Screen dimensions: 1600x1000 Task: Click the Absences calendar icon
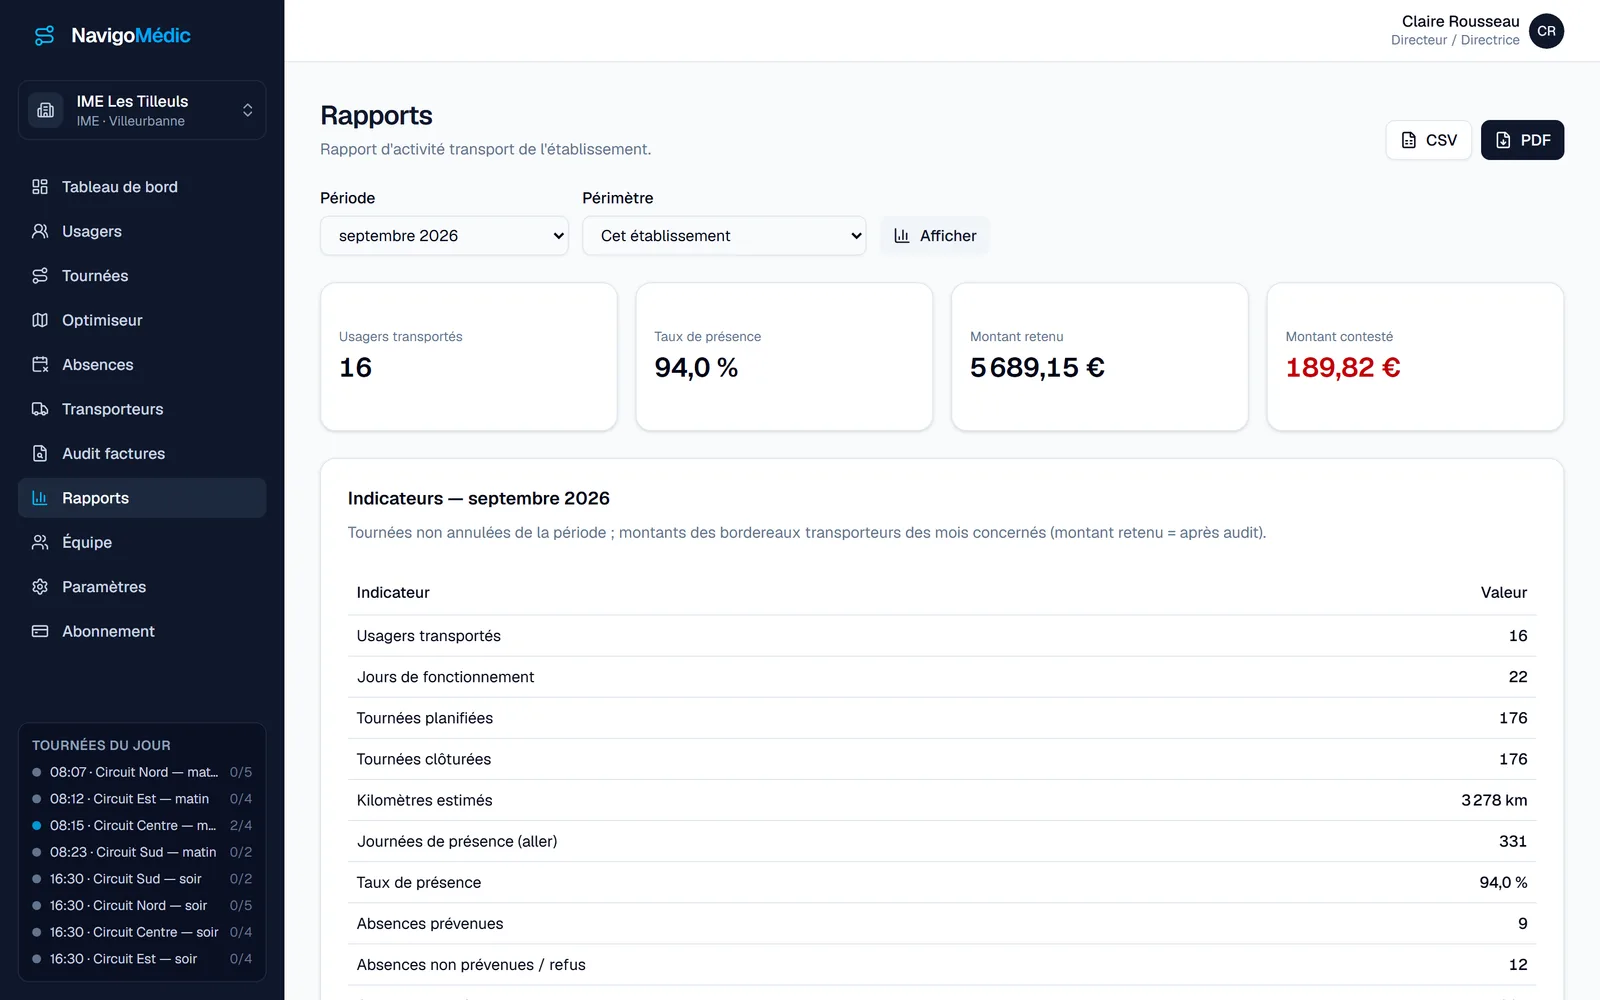coord(40,365)
